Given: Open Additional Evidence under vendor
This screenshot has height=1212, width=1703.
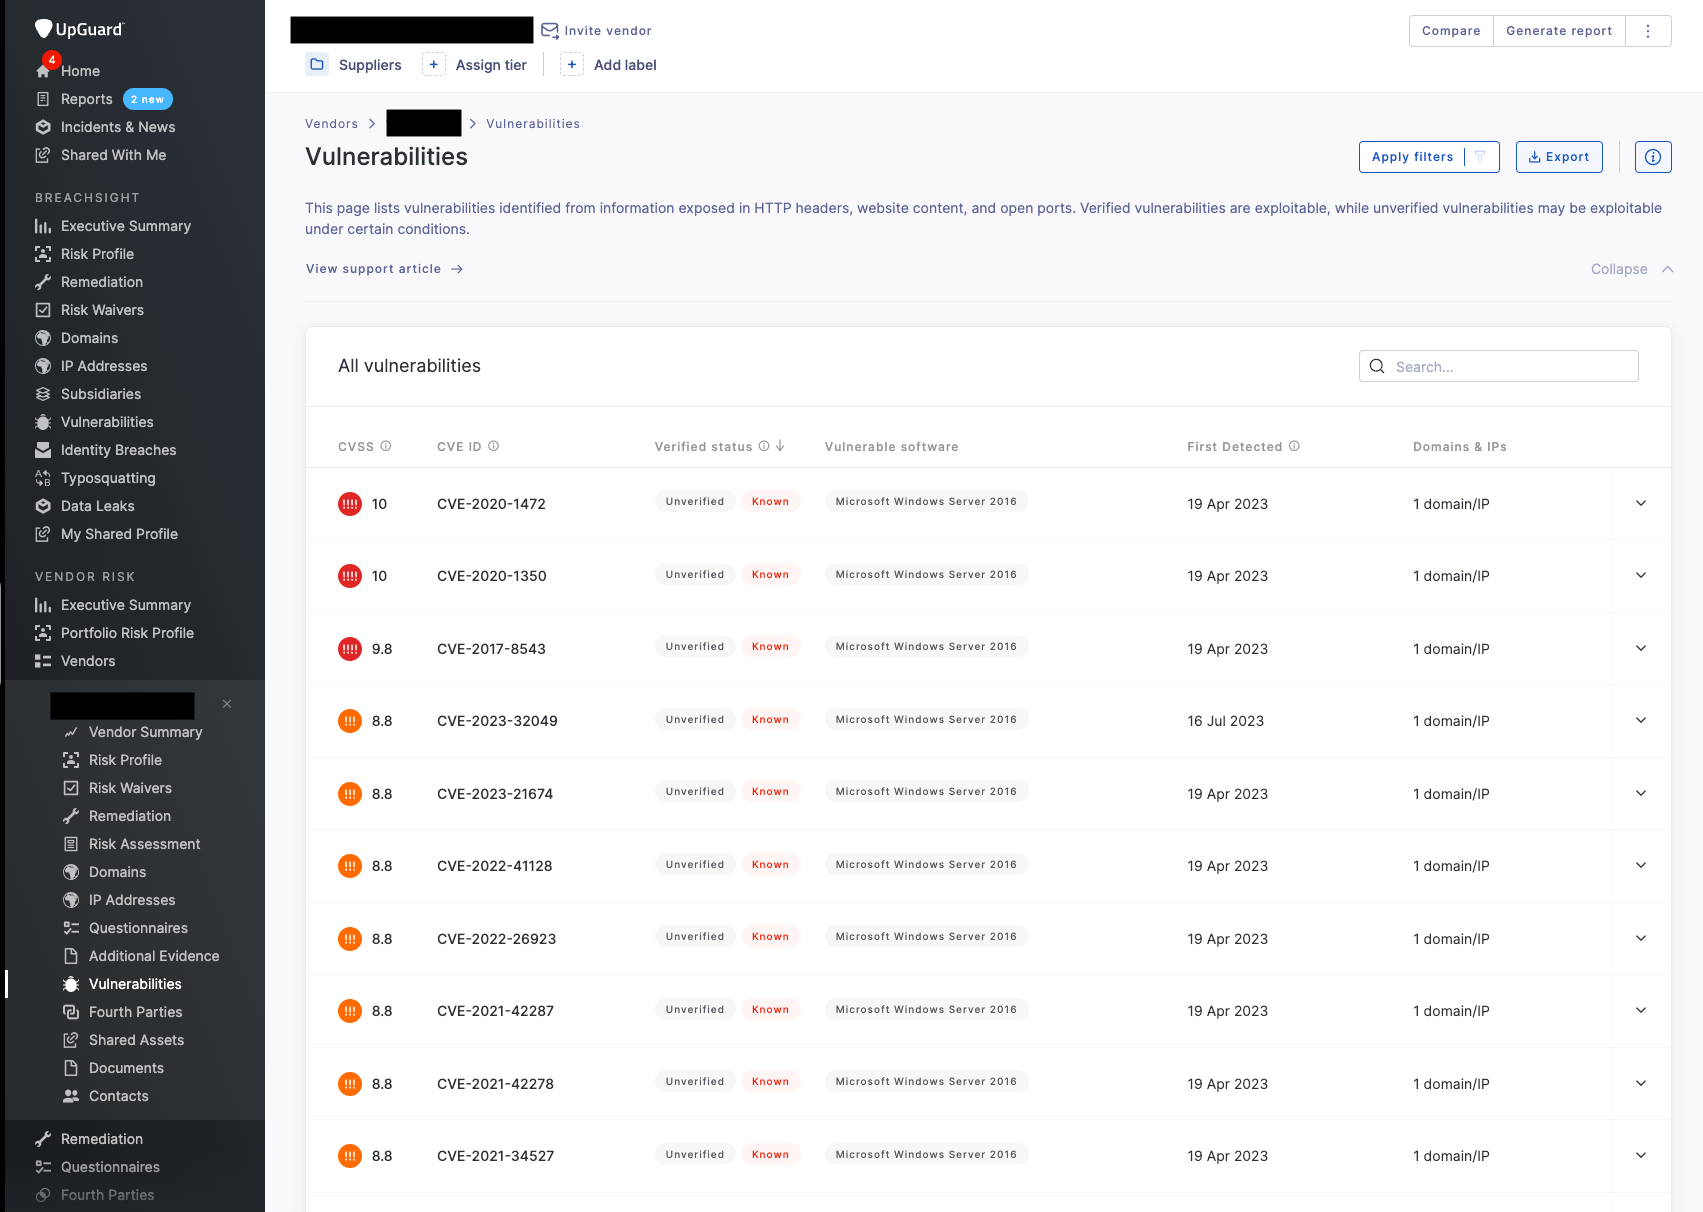Looking at the screenshot, I should (x=154, y=956).
